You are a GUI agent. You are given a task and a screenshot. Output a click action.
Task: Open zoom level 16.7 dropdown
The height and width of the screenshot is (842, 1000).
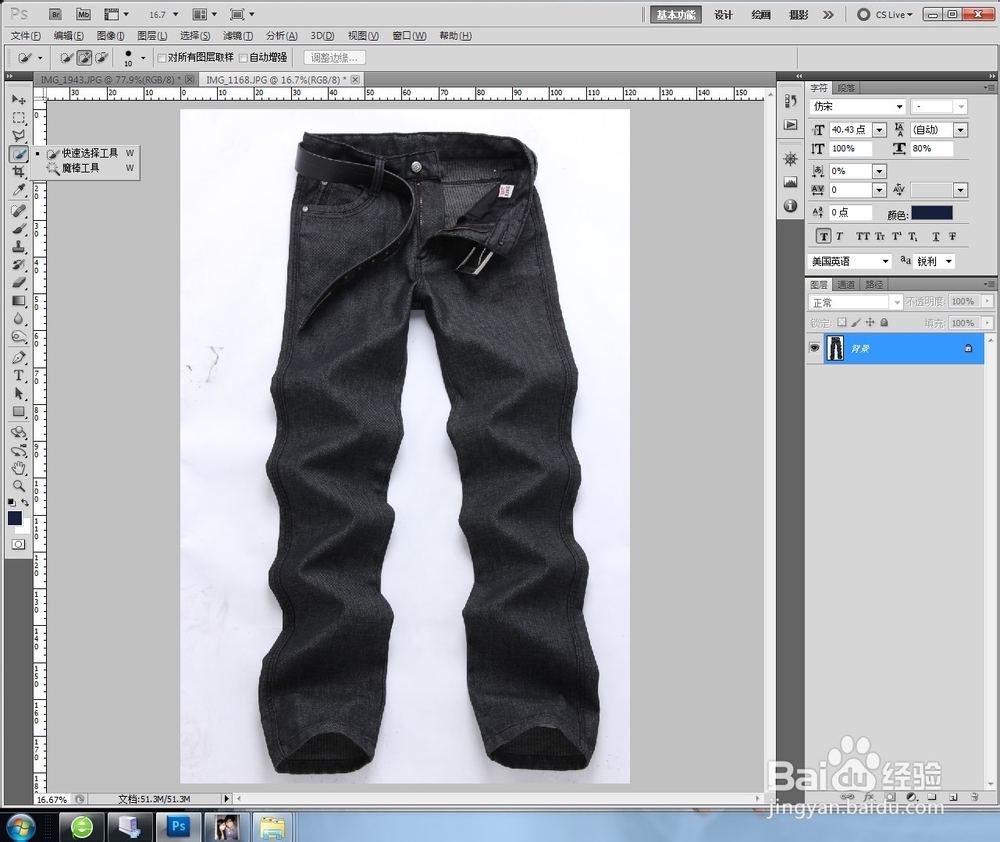coord(175,14)
